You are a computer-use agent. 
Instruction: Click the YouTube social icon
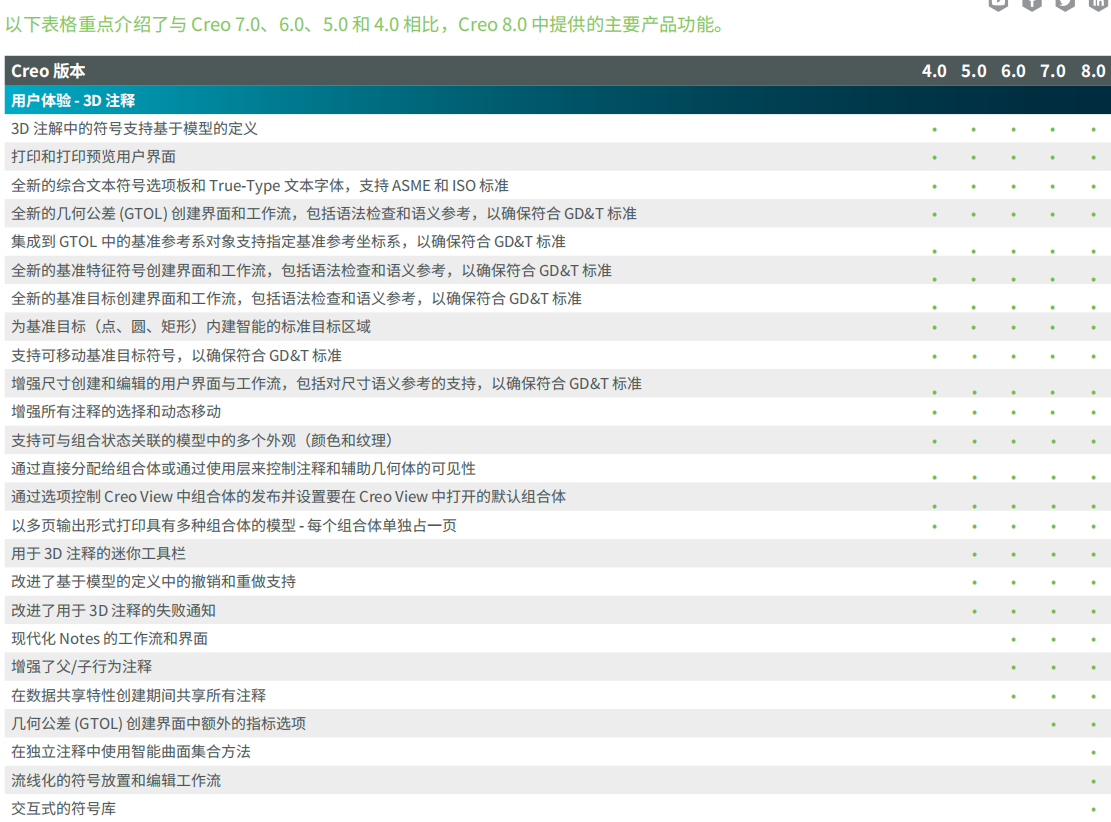coord(997,3)
